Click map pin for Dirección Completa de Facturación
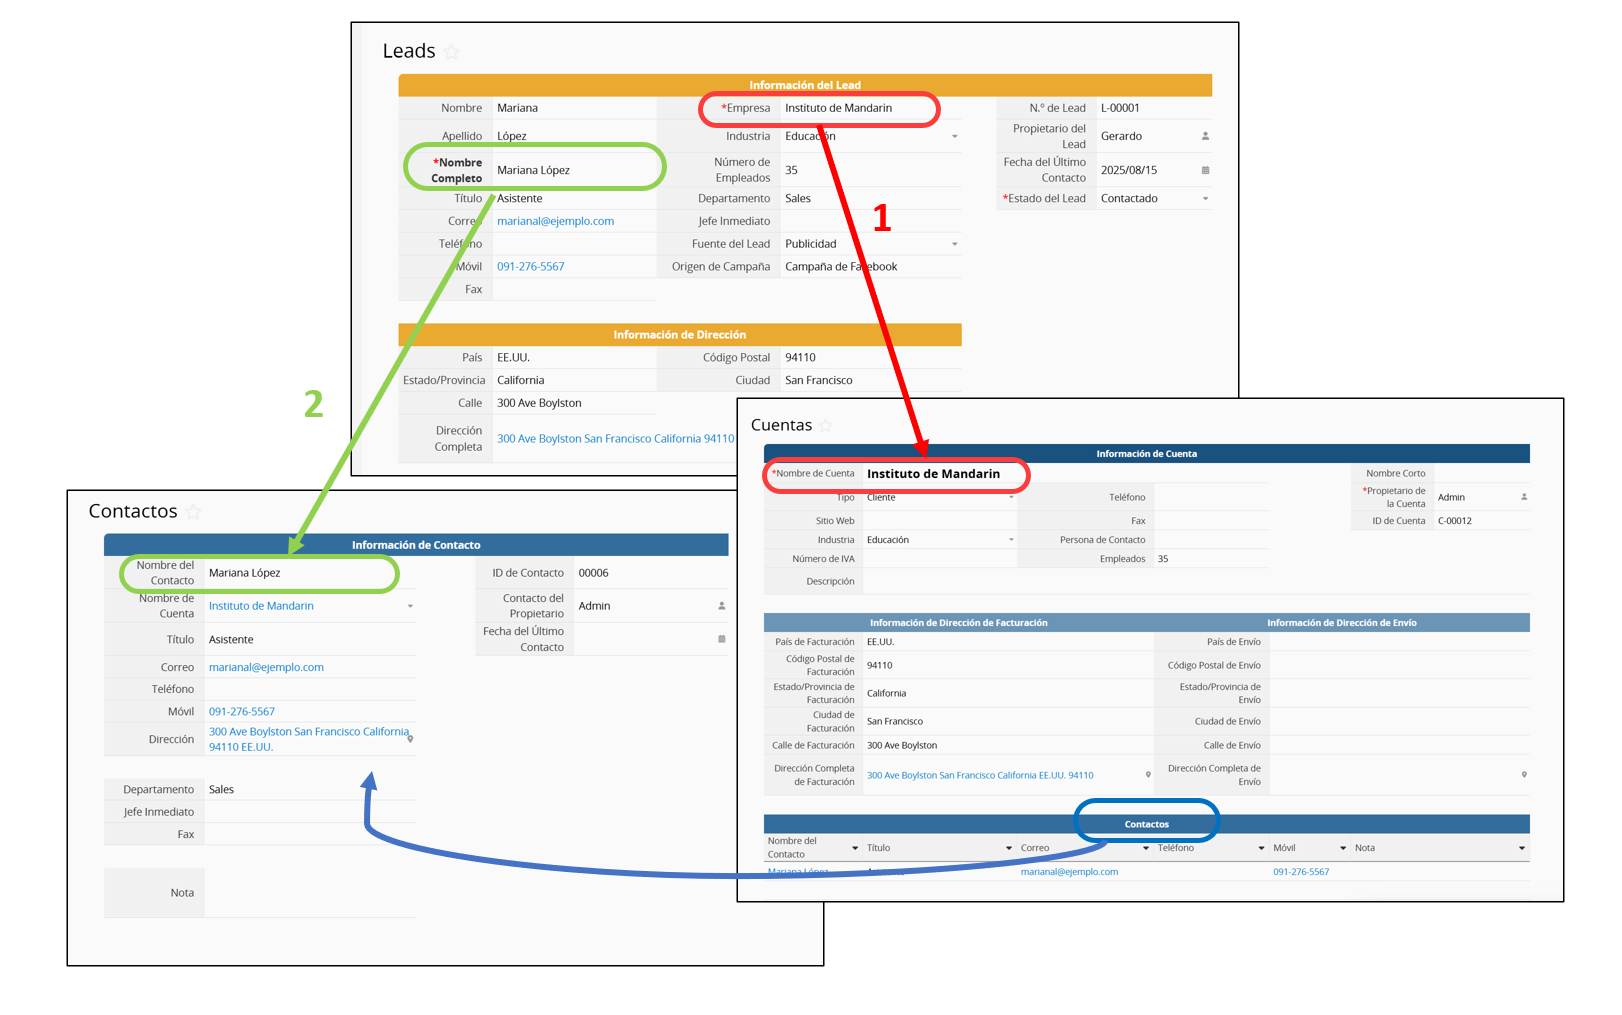The height and width of the screenshot is (1015, 1622). click(1148, 775)
